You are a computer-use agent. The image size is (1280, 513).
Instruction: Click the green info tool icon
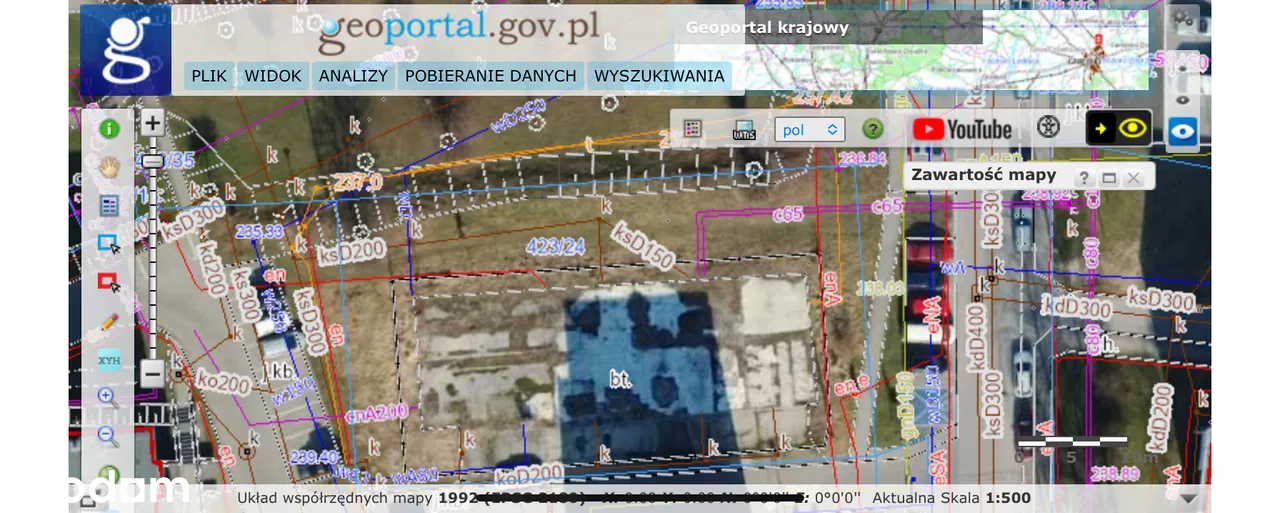[108, 129]
